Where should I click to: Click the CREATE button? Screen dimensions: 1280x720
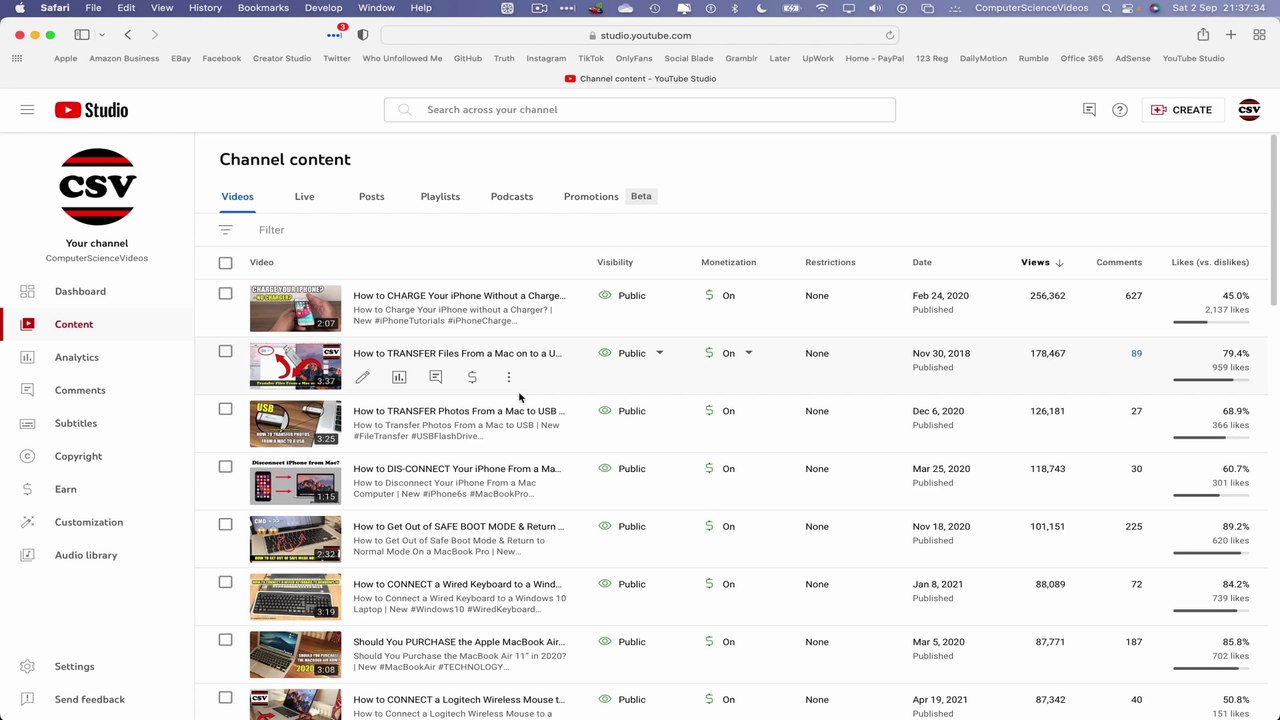(1182, 110)
